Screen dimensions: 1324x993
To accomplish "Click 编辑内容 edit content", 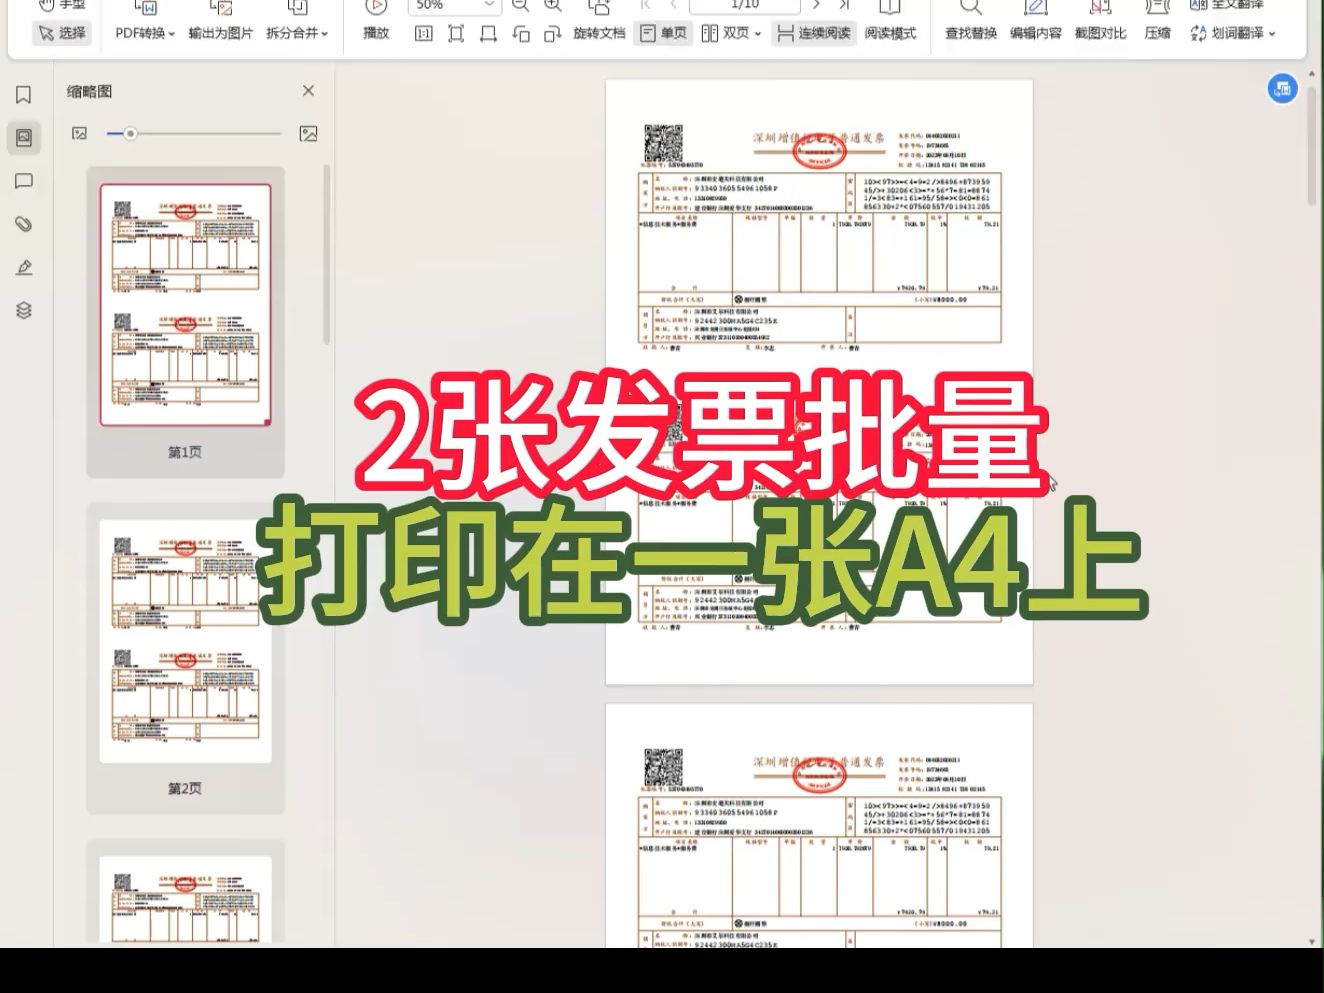I will click(x=1035, y=33).
